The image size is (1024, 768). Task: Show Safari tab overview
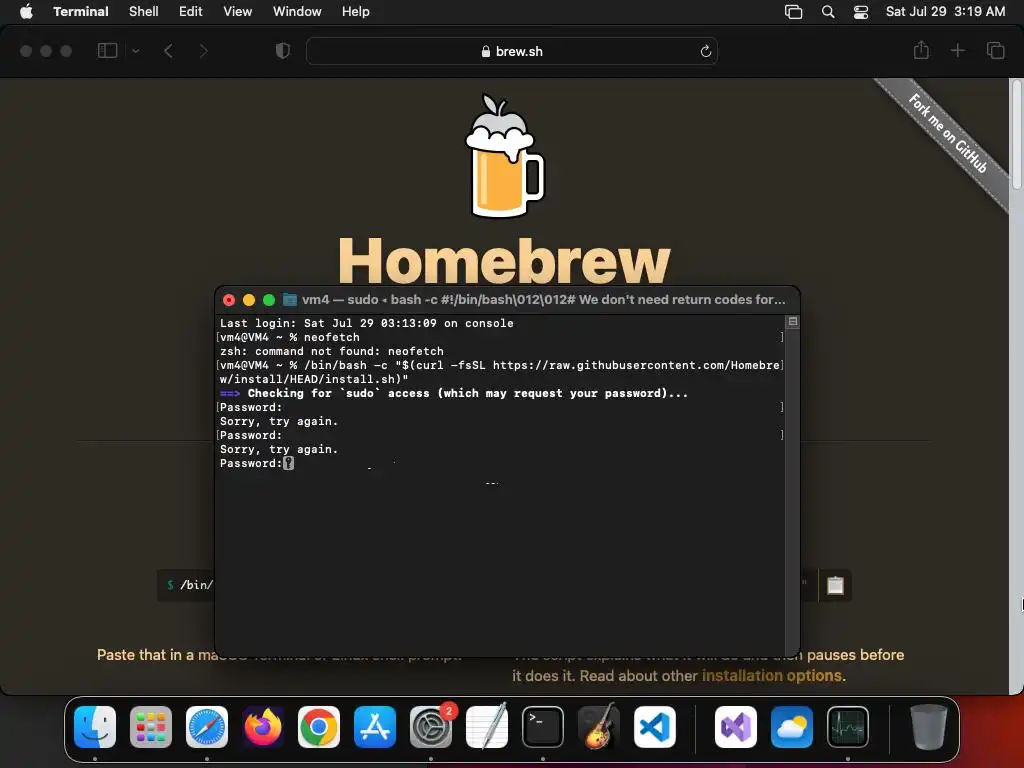(x=995, y=50)
